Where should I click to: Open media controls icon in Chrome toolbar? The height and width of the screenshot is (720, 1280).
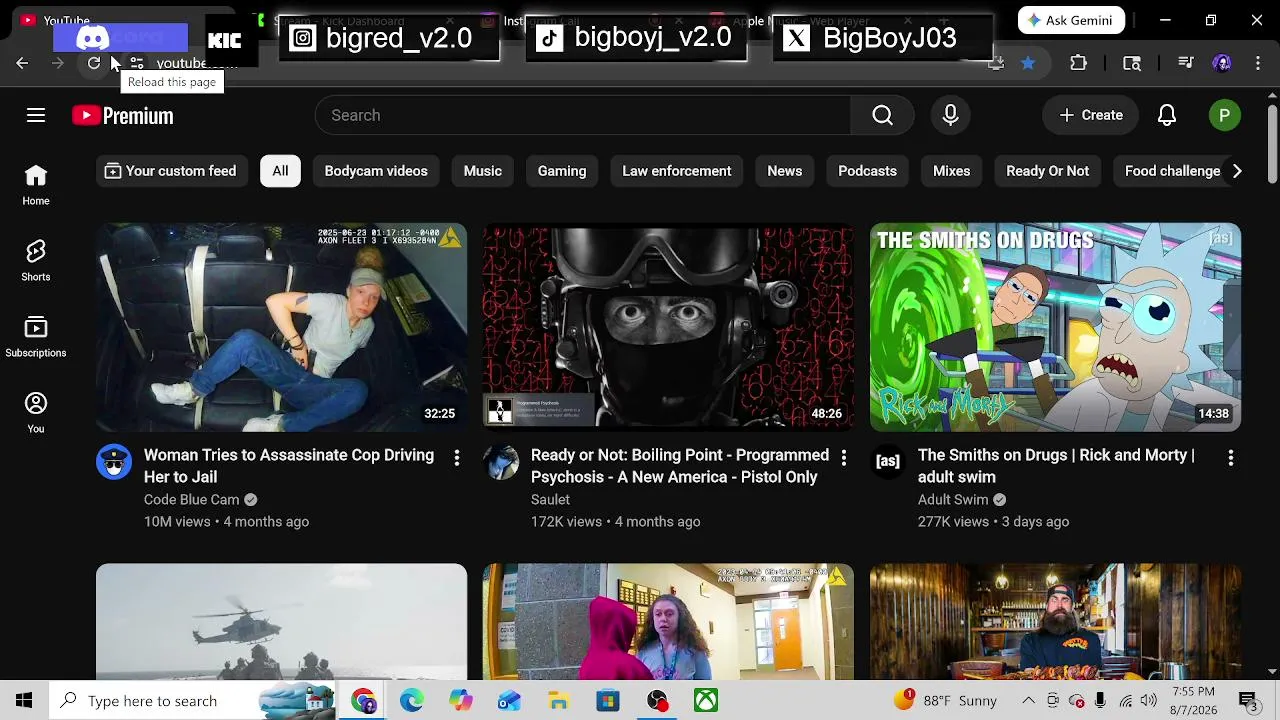[1186, 63]
